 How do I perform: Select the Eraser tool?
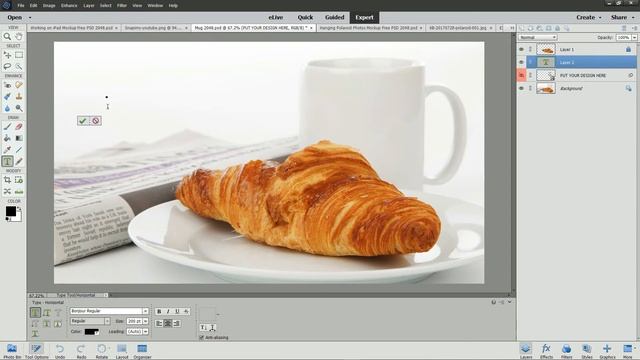click(x=19, y=127)
